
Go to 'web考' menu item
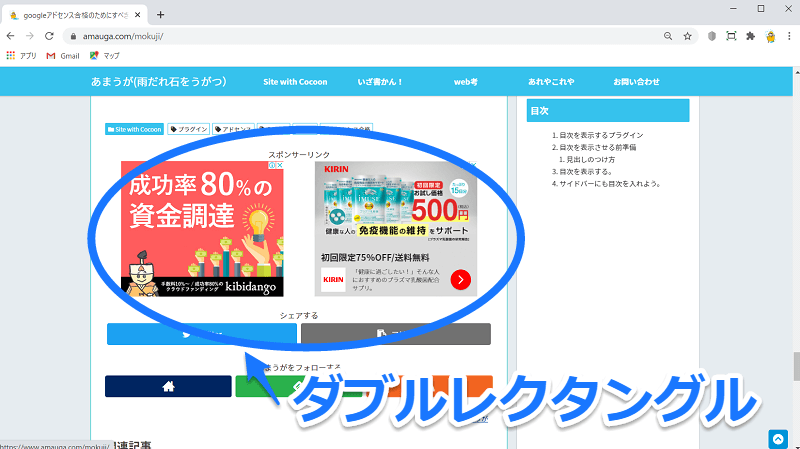tap(466, 81)
